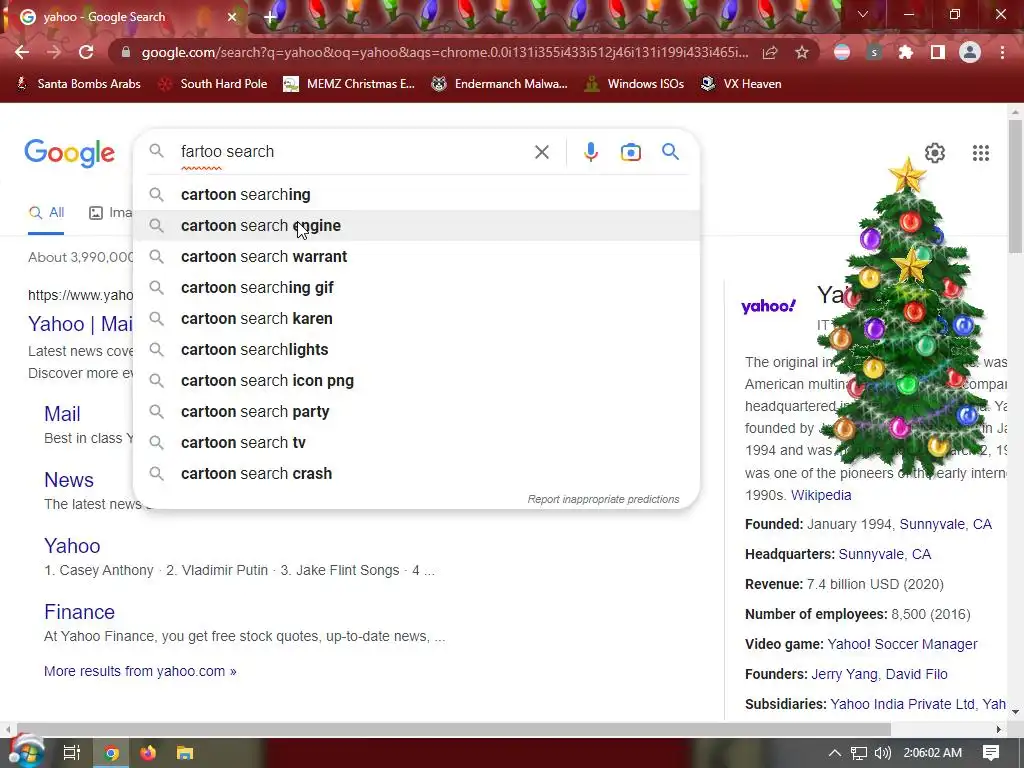Select suggestion cartoon search warrant
Image resolution: width=1024 pixels, height=768 pixels.
(x=416, y=257)
